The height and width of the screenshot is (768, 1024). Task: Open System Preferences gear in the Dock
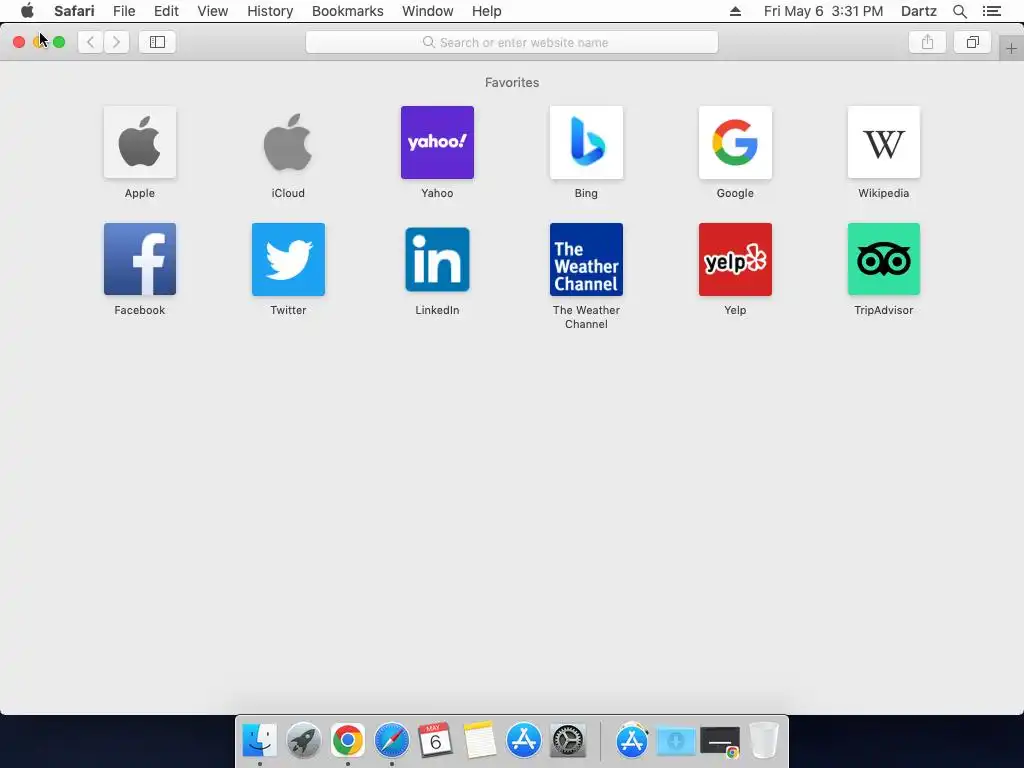pyautogui.click(x=568, y=741)
